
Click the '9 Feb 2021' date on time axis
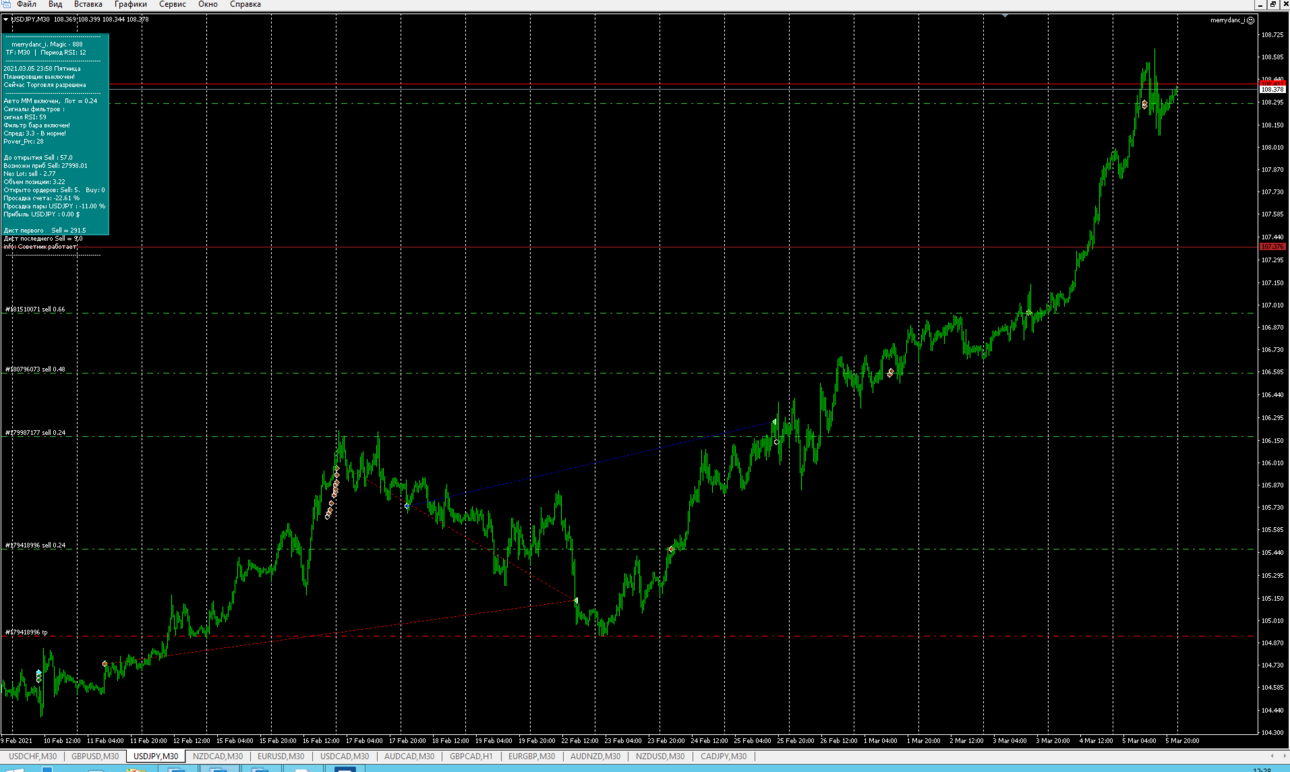17,741
